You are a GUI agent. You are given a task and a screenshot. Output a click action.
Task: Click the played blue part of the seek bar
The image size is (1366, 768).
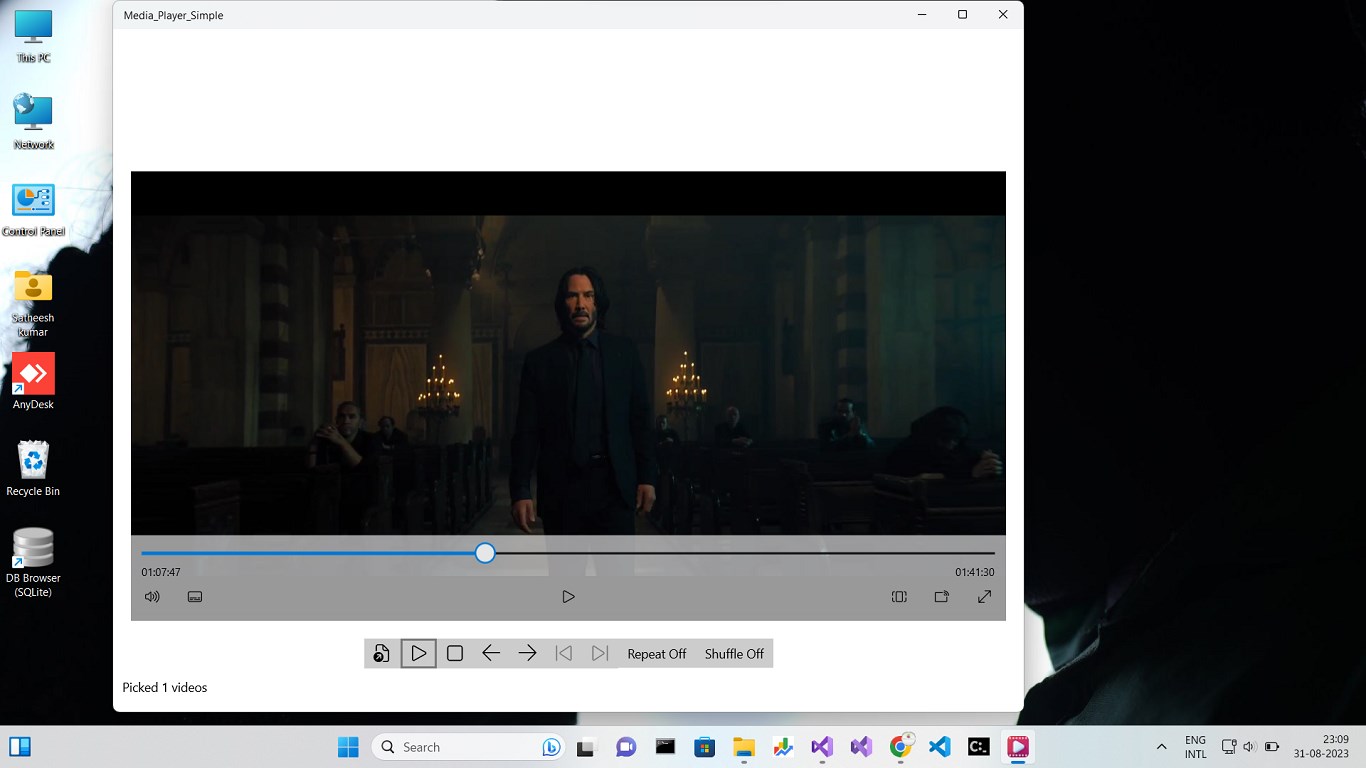[x=308, y=553]
